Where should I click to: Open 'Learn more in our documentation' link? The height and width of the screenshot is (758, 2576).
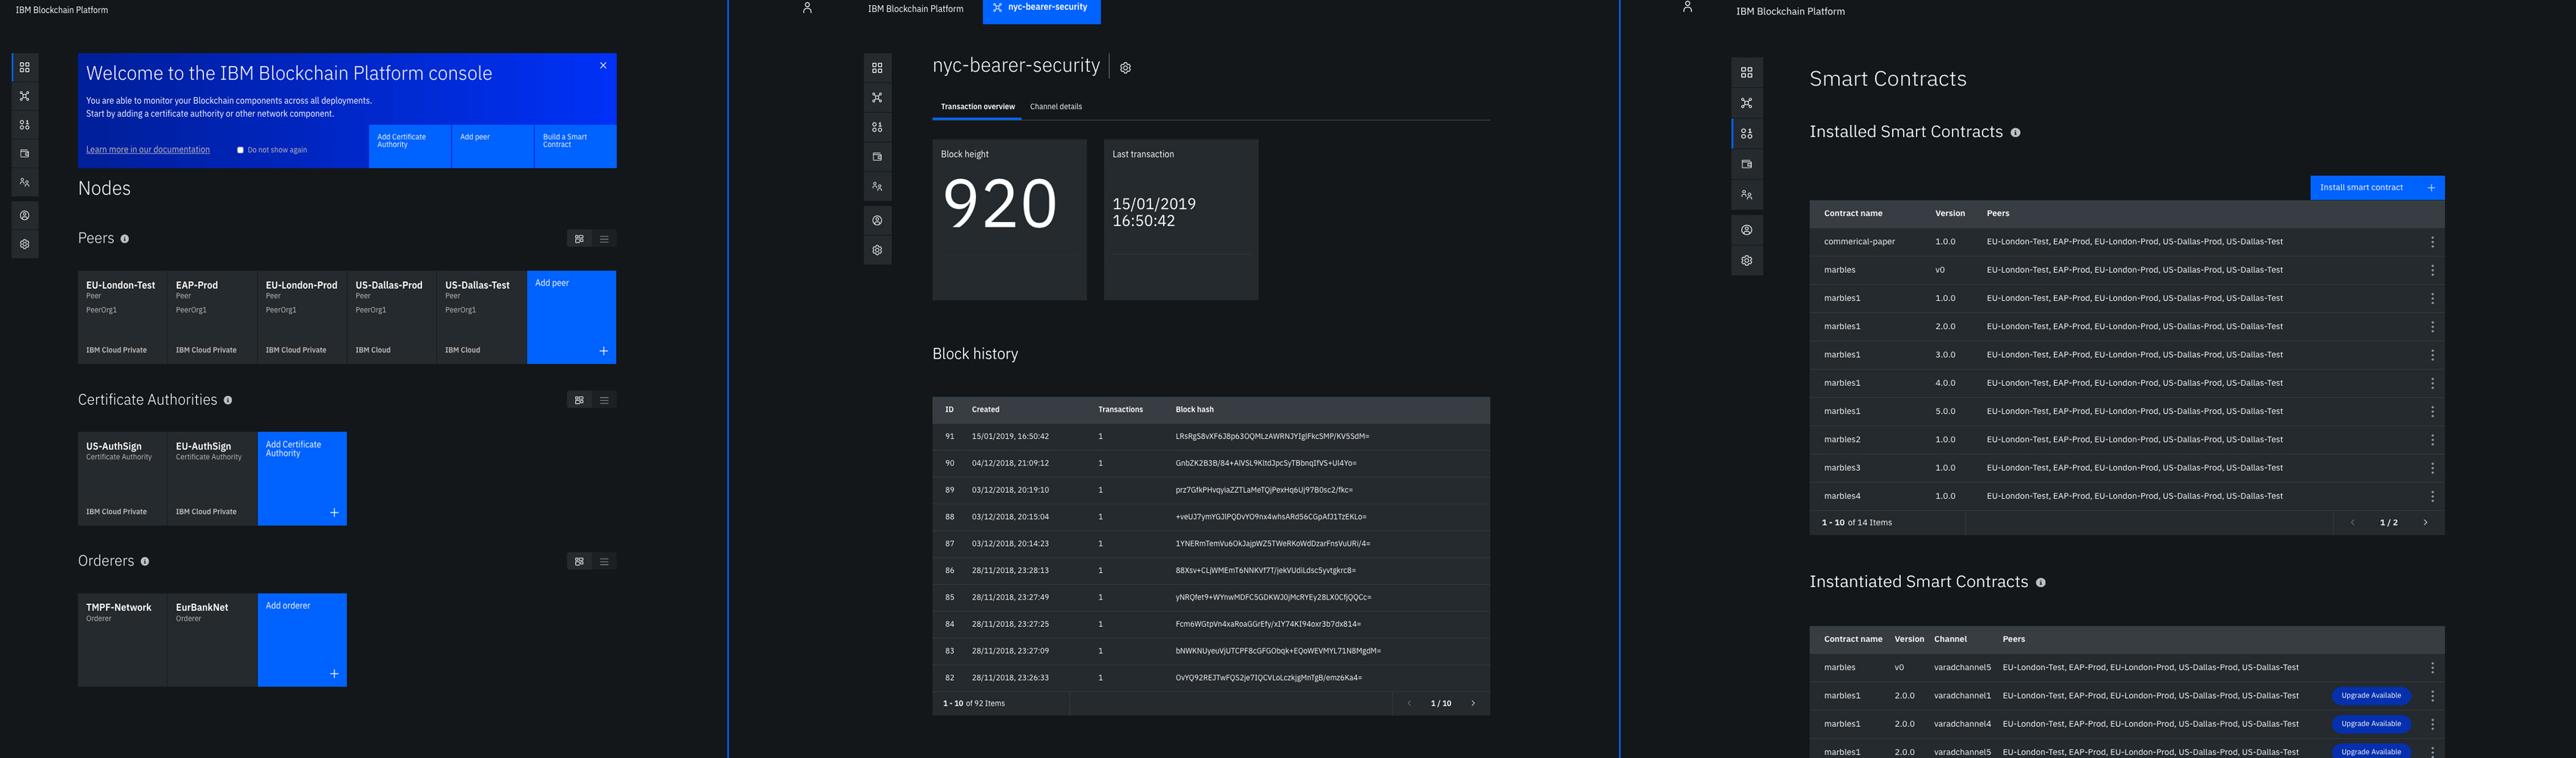pyautogui.click(x=148, y=150)
